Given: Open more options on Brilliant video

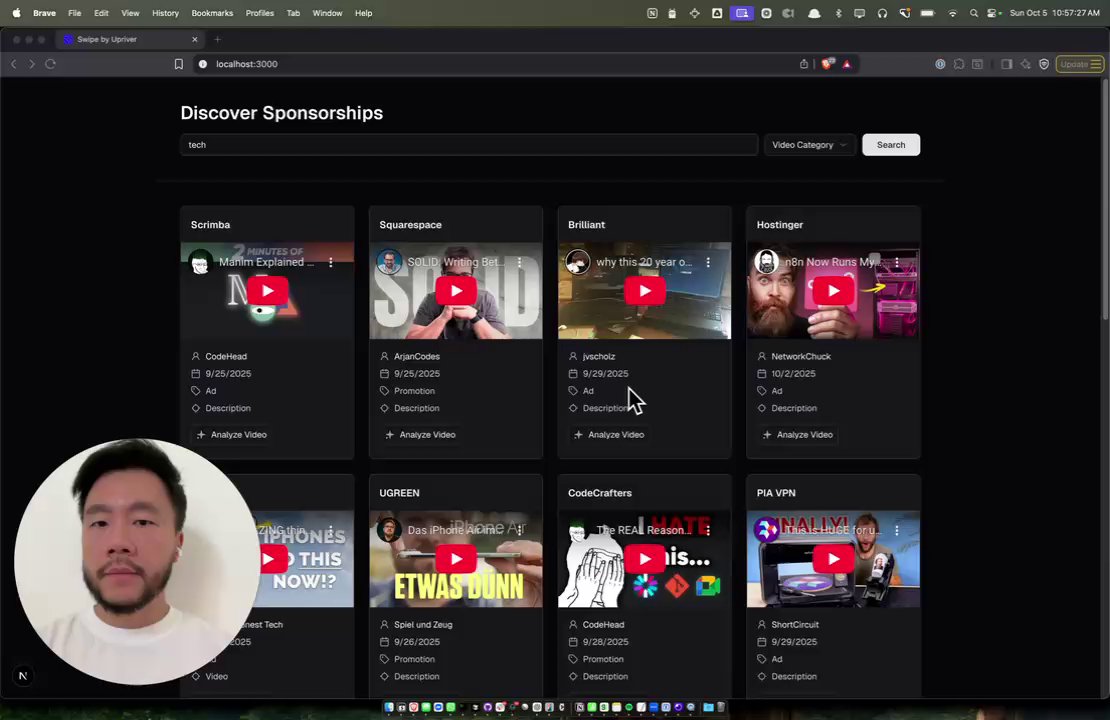Looking at the screenshot, I should coord(708,262).
